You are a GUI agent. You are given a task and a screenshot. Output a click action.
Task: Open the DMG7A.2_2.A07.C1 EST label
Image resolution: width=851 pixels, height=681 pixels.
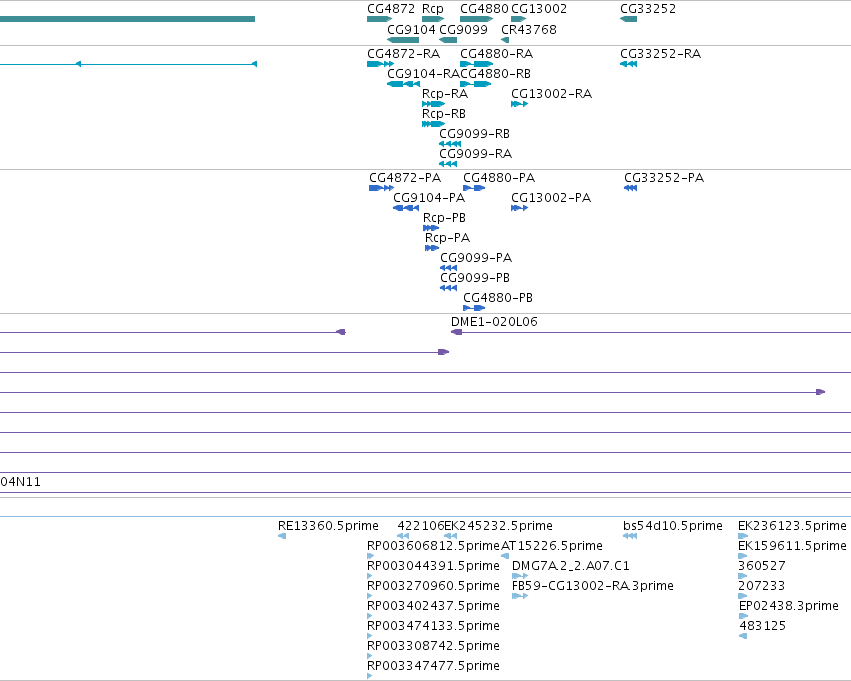coord(571,566)
